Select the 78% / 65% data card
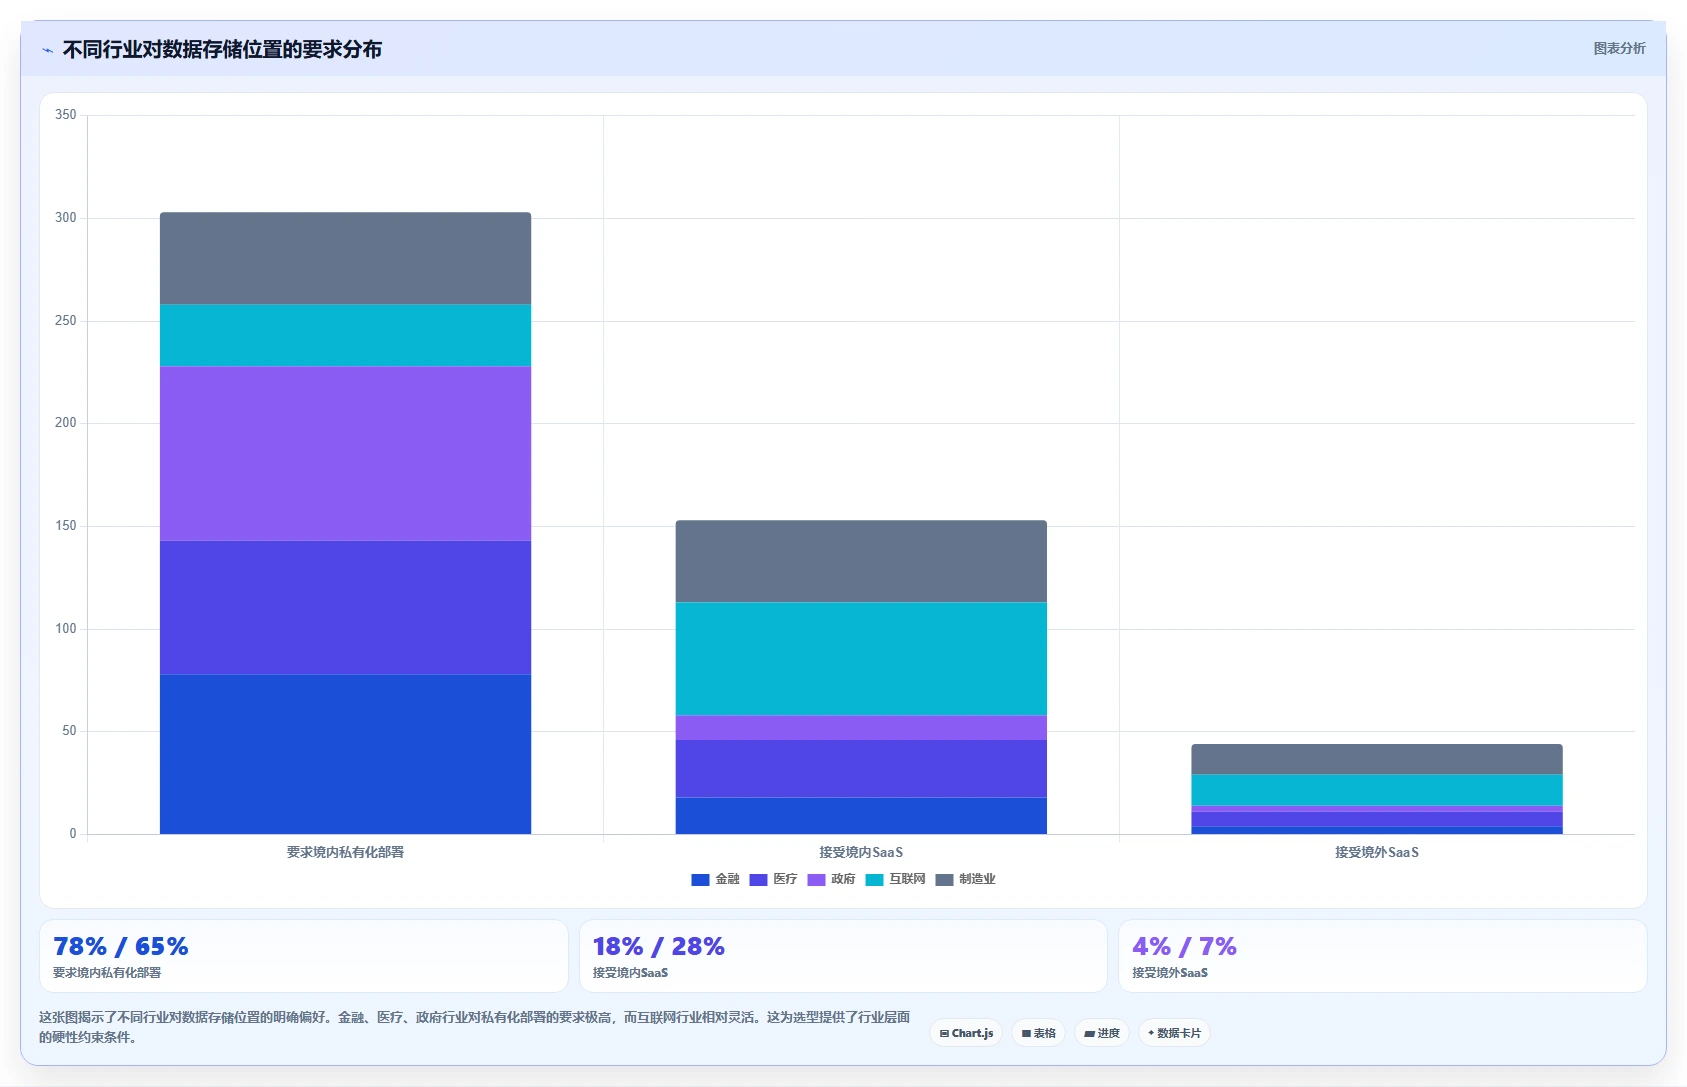The image size is (1687, 1087). coord(304,956)
